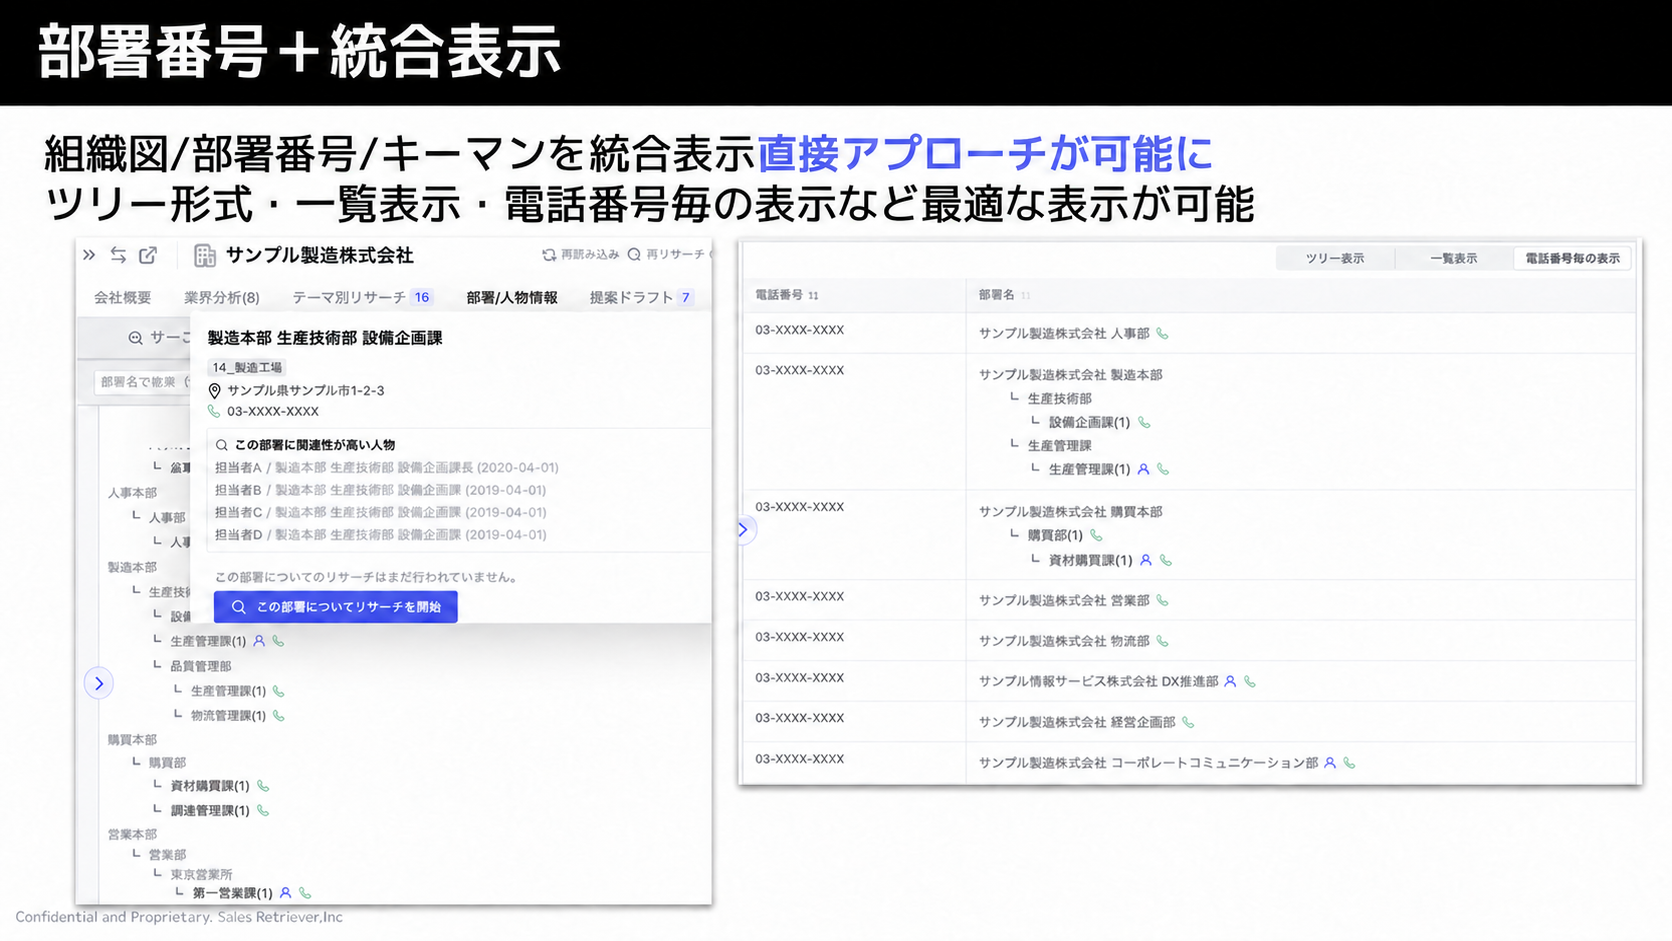Click the double-chevron sidebar expand icon
This screenshot has height=941, width=1672.
89,255
